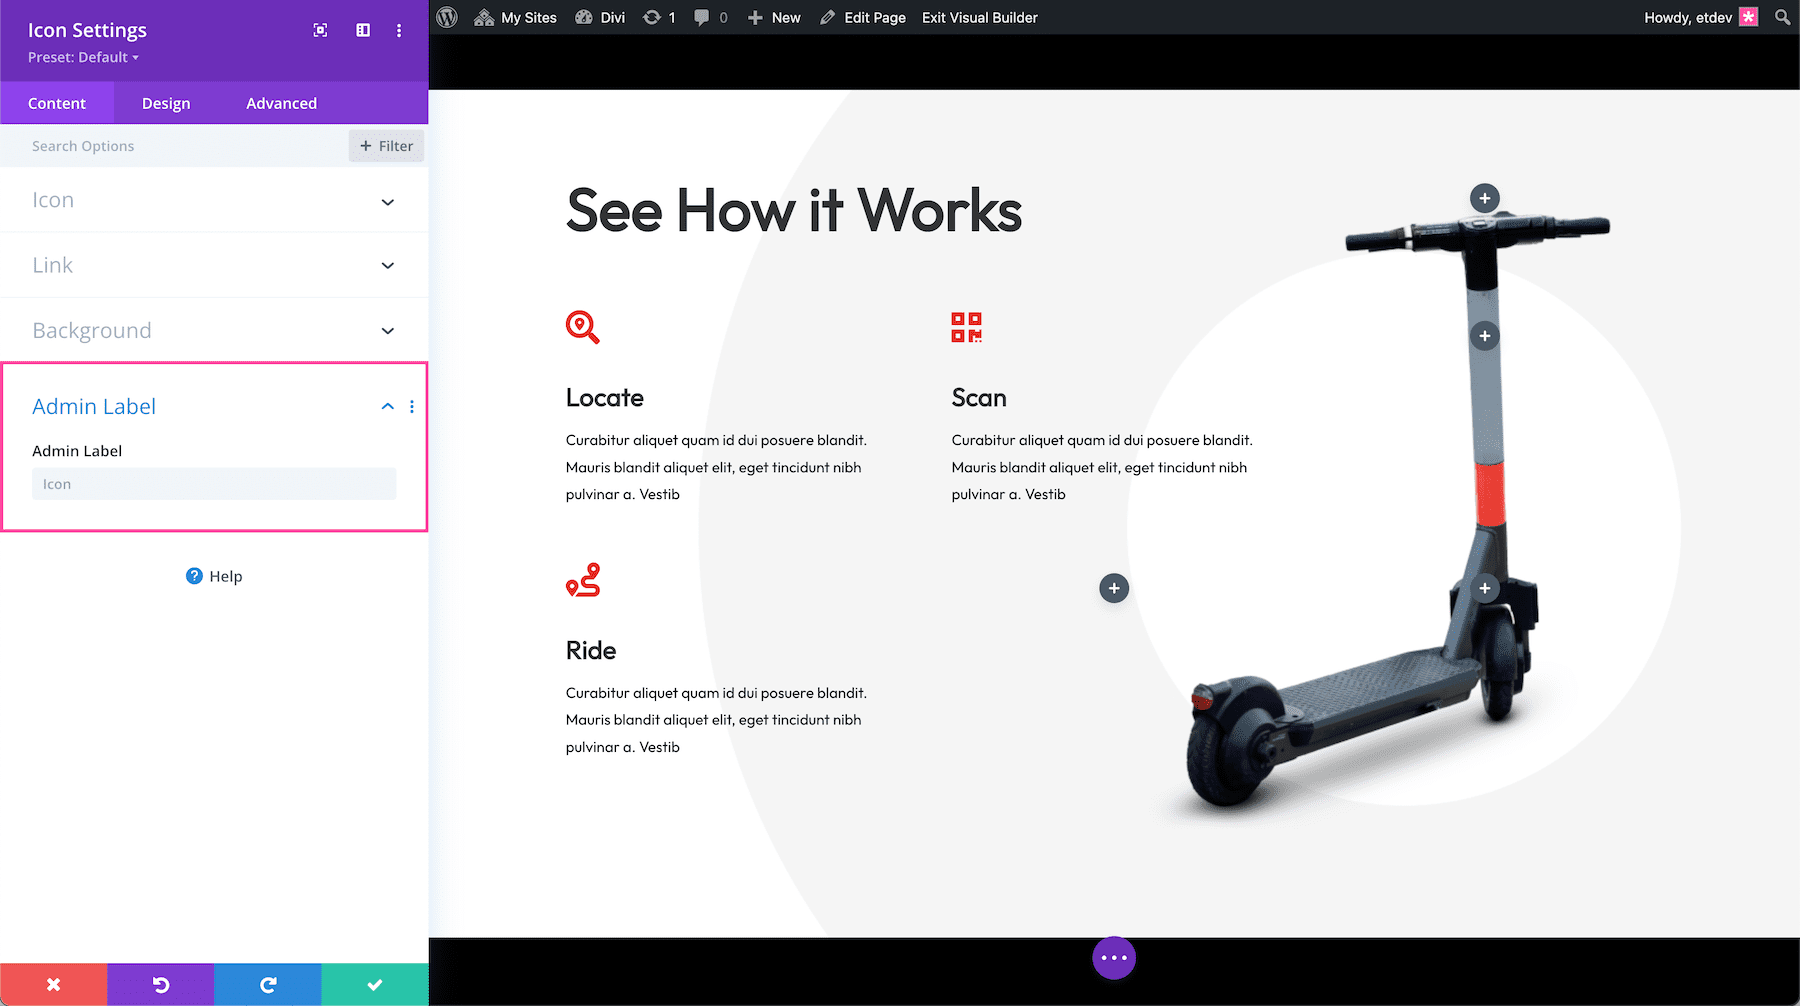Switch to the Advanced tab
This screenshot has width=1800, height=1006.
(281, 102)
